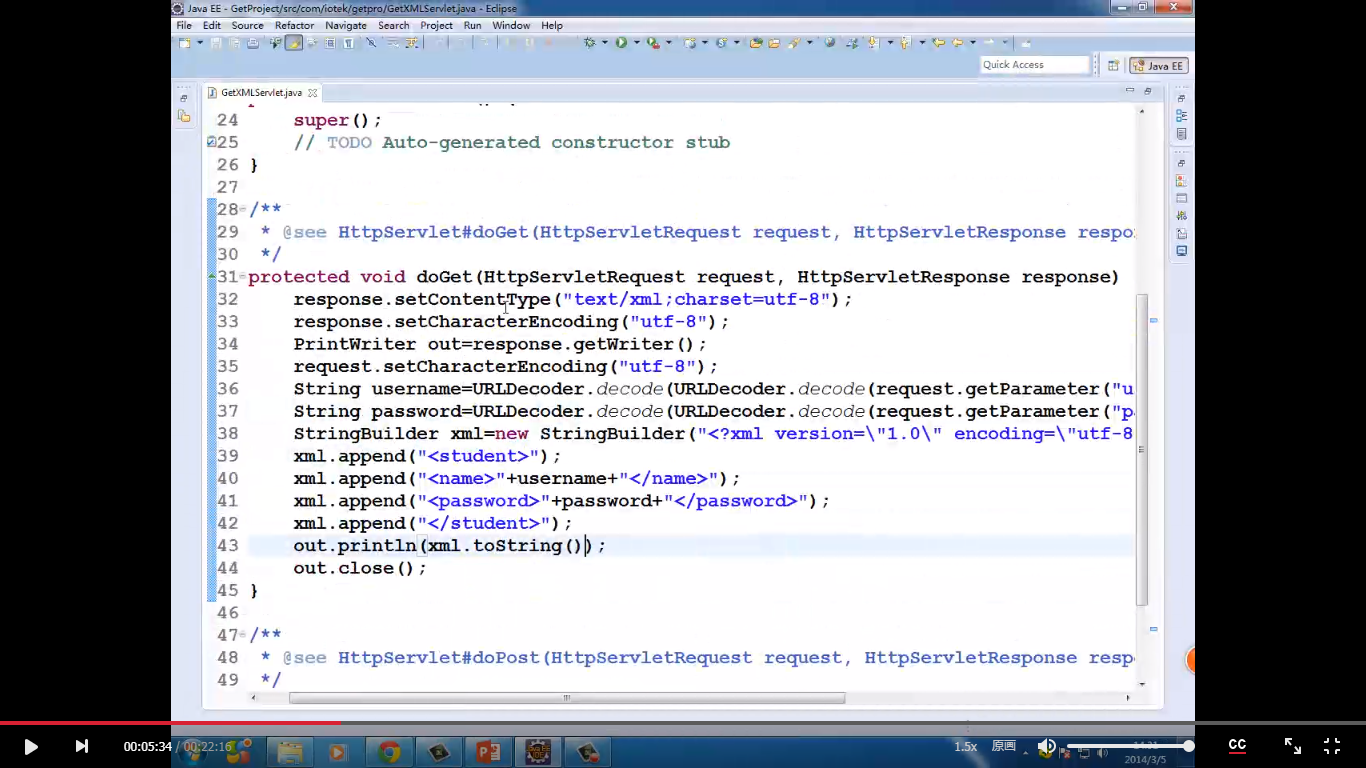Skip to the next video
This screenshot has height=768, width=1366.
click(82, 746)
